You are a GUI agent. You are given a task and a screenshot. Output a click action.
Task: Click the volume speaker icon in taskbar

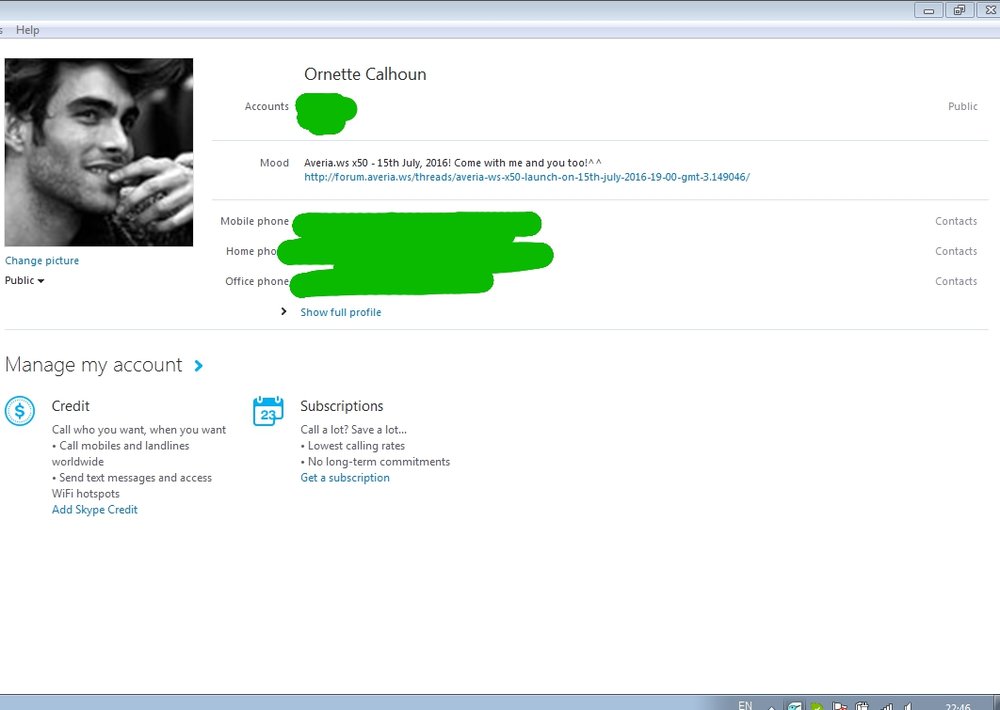point(909,706)
